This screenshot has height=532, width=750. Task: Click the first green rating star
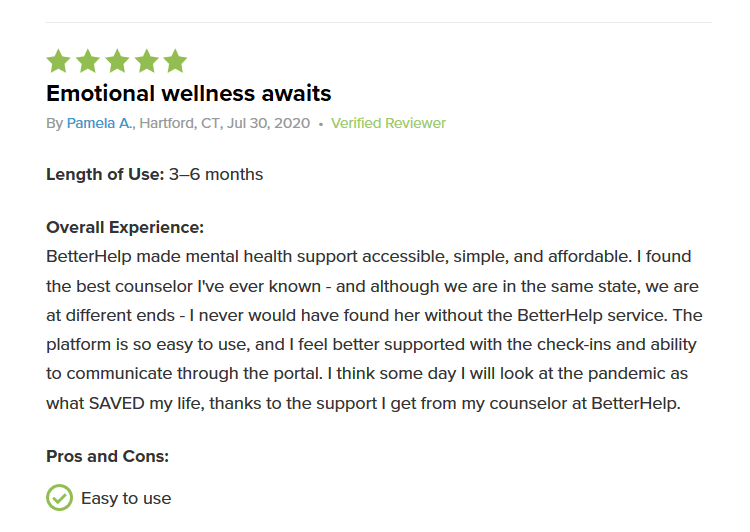58,61
